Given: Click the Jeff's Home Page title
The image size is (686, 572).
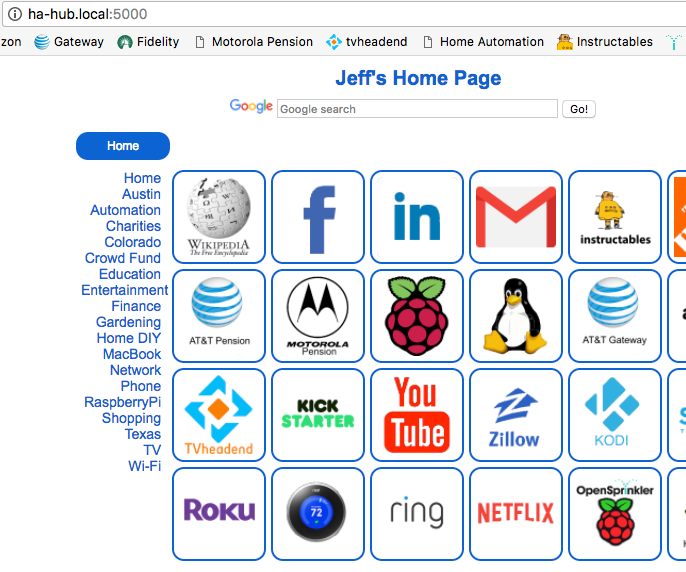Looking at the screenshot, I should coord(418,78).
